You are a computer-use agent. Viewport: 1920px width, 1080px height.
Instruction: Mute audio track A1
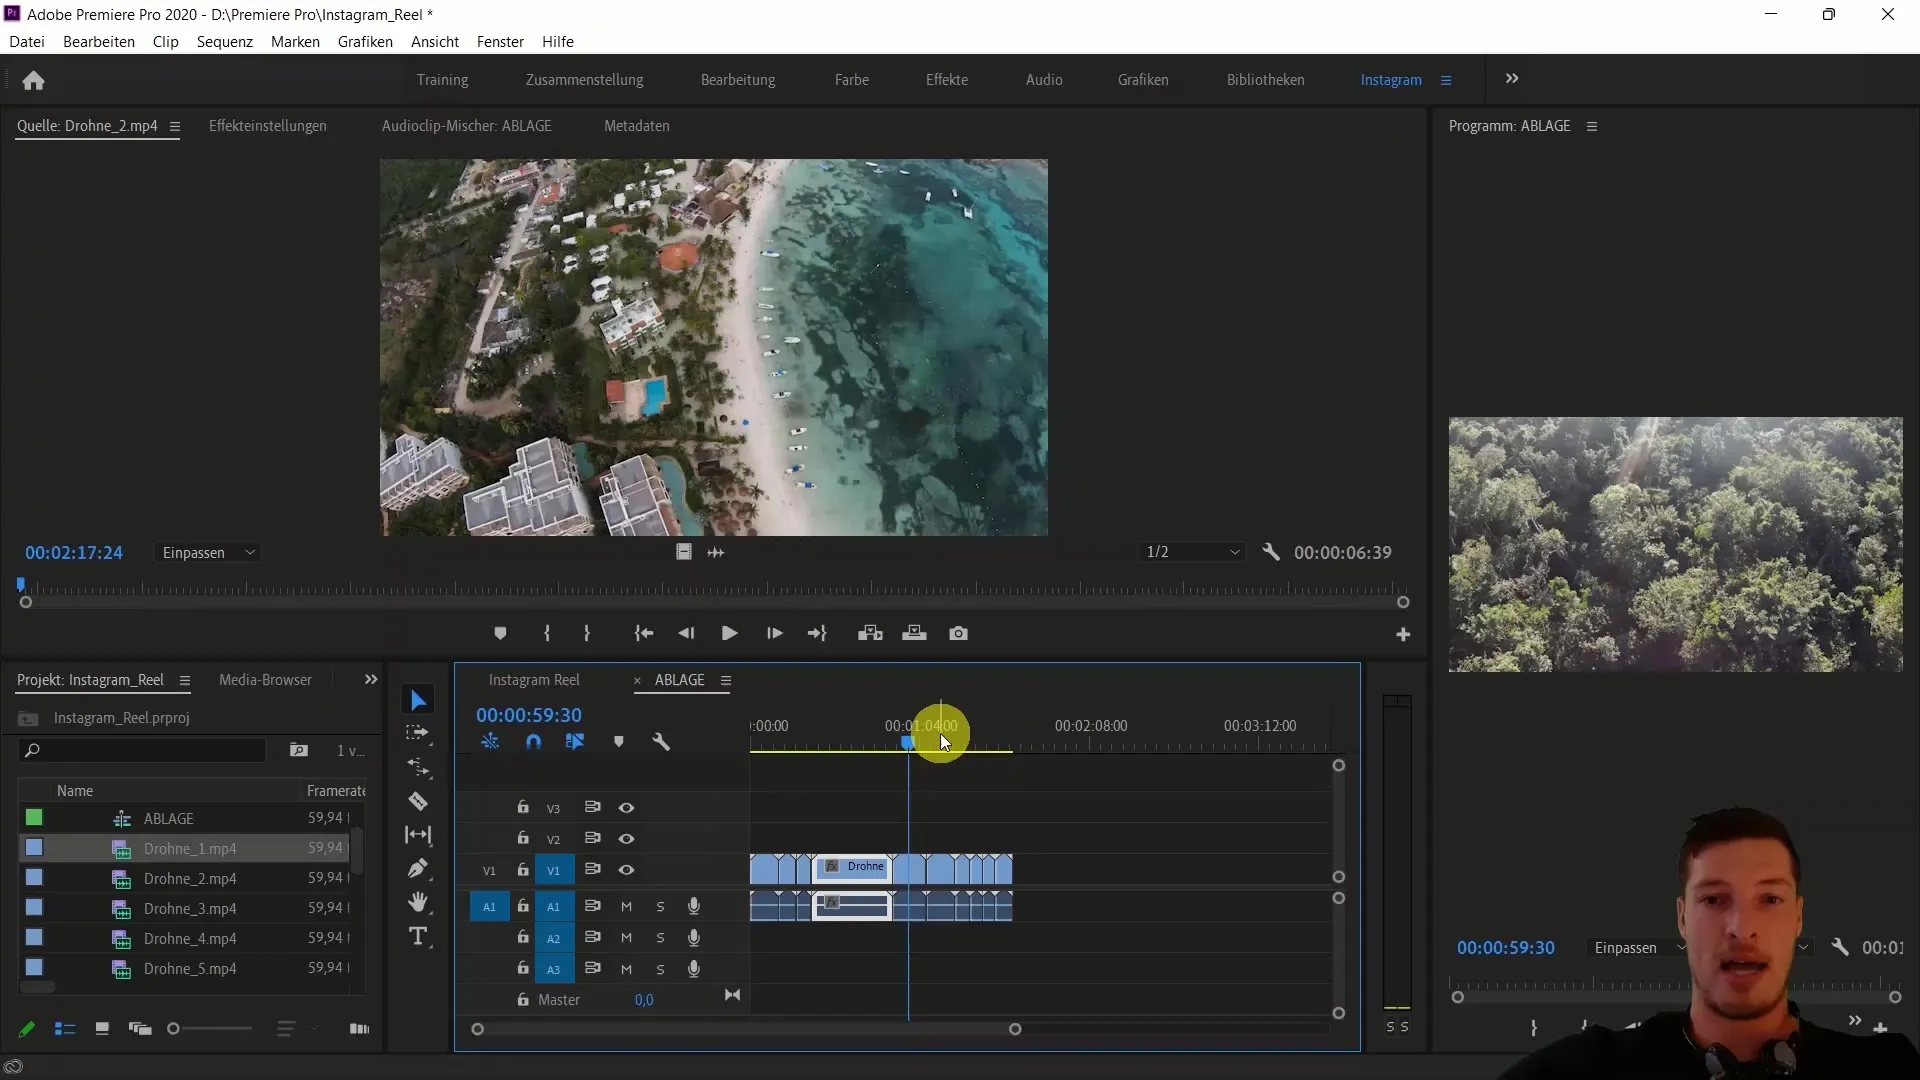626,907
